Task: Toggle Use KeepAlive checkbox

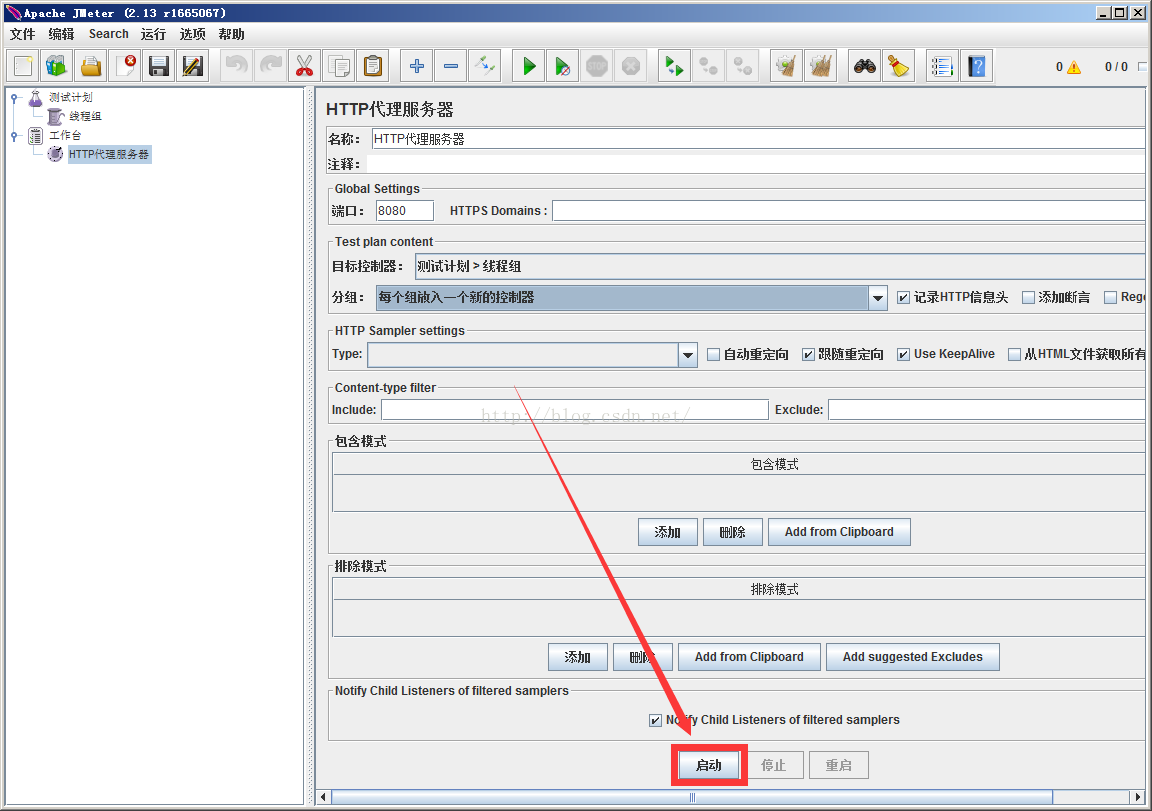Action: pos(904,355)
